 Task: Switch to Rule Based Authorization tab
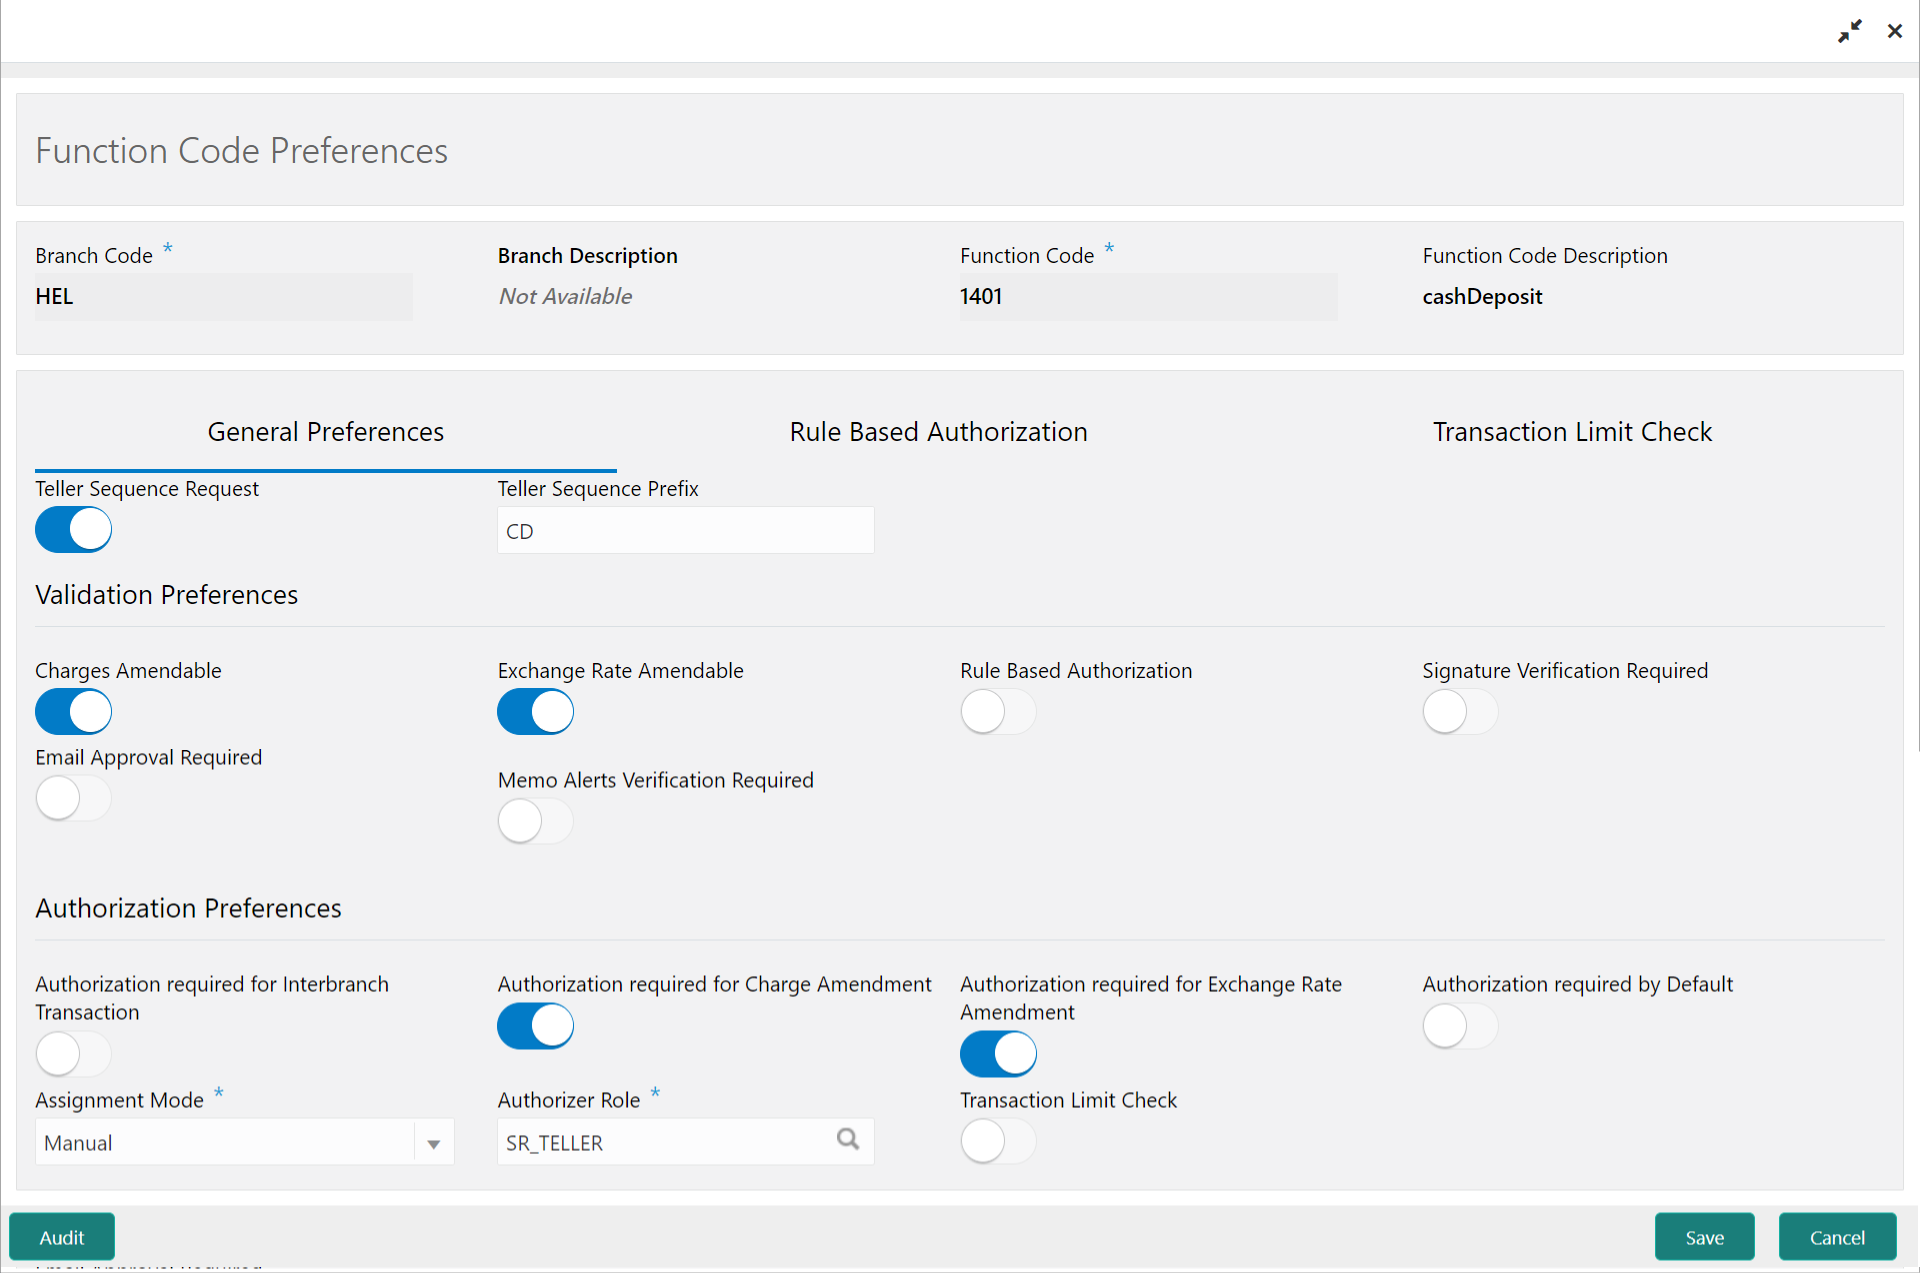click(x=938, y=432)
